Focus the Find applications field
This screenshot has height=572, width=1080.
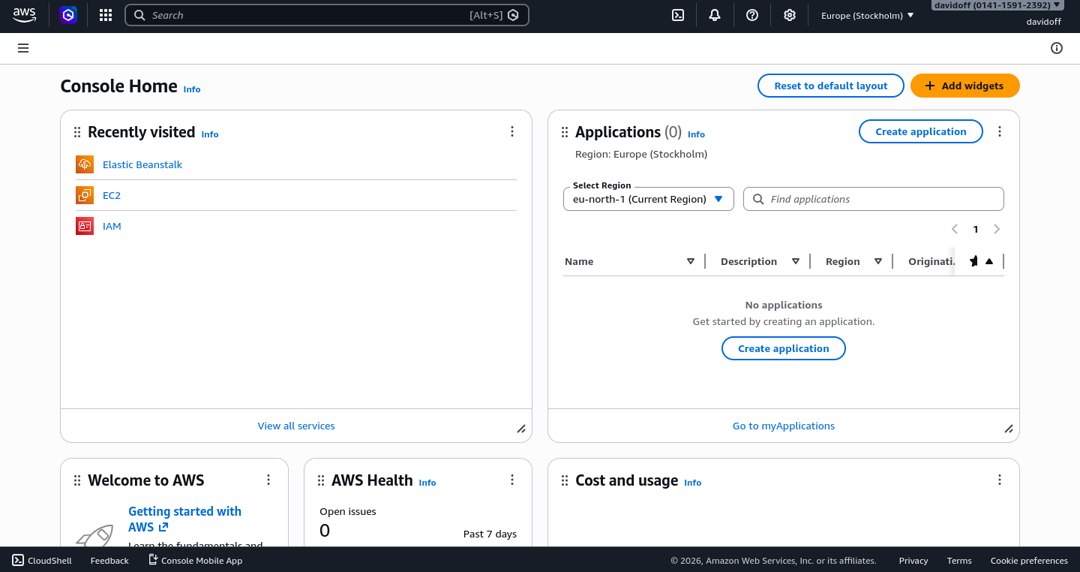[873, 199]
